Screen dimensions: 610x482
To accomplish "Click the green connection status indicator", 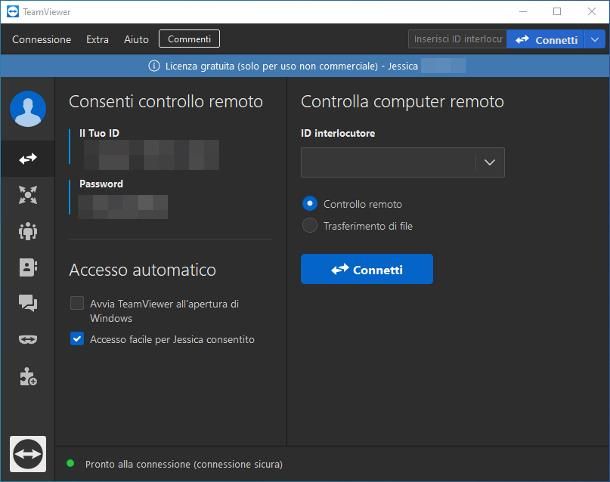I will coord(70,463).
